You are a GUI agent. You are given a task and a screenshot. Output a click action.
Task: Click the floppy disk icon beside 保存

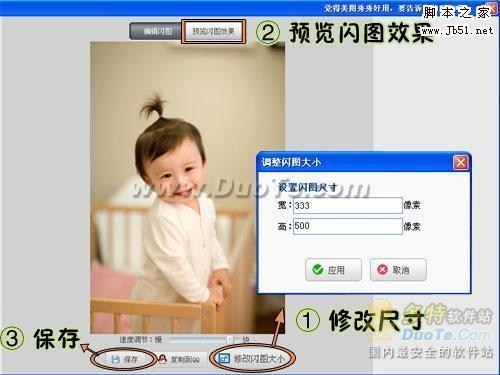coord(115,359)
